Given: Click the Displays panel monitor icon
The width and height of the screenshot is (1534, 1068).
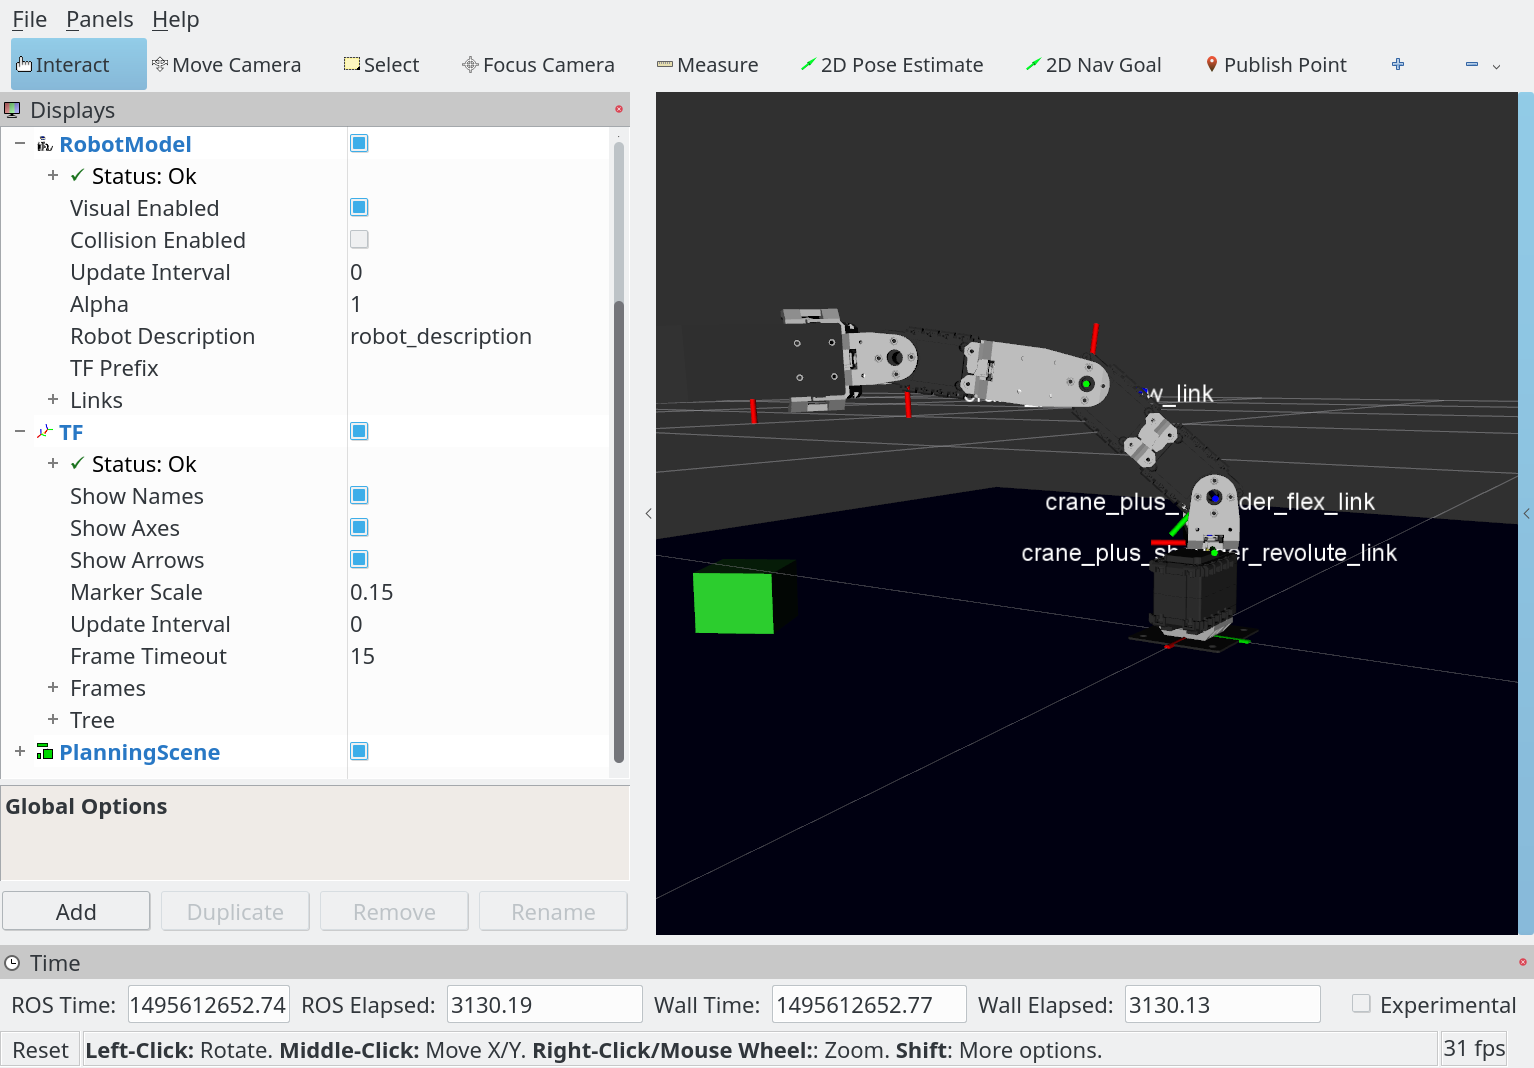Looking at the screenshot, I should 12,109.
